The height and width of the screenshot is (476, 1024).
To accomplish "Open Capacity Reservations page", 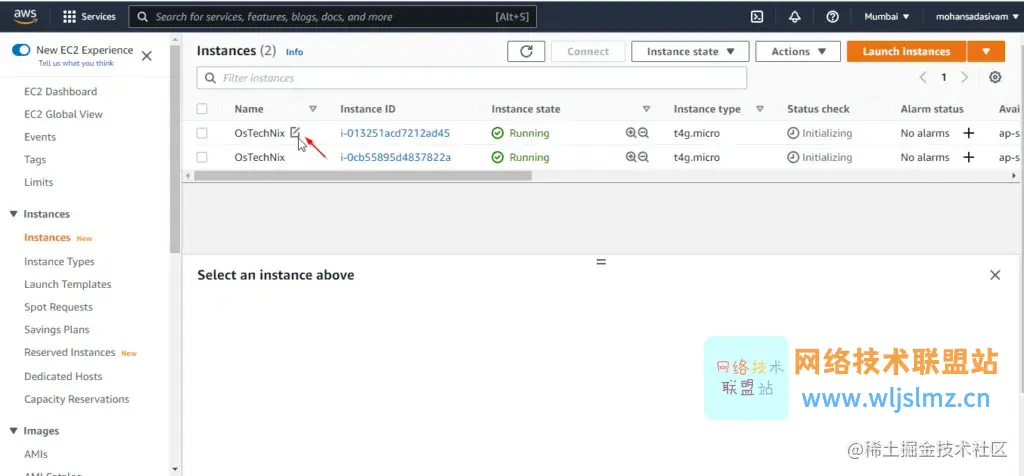I will [x=77, y=400].
